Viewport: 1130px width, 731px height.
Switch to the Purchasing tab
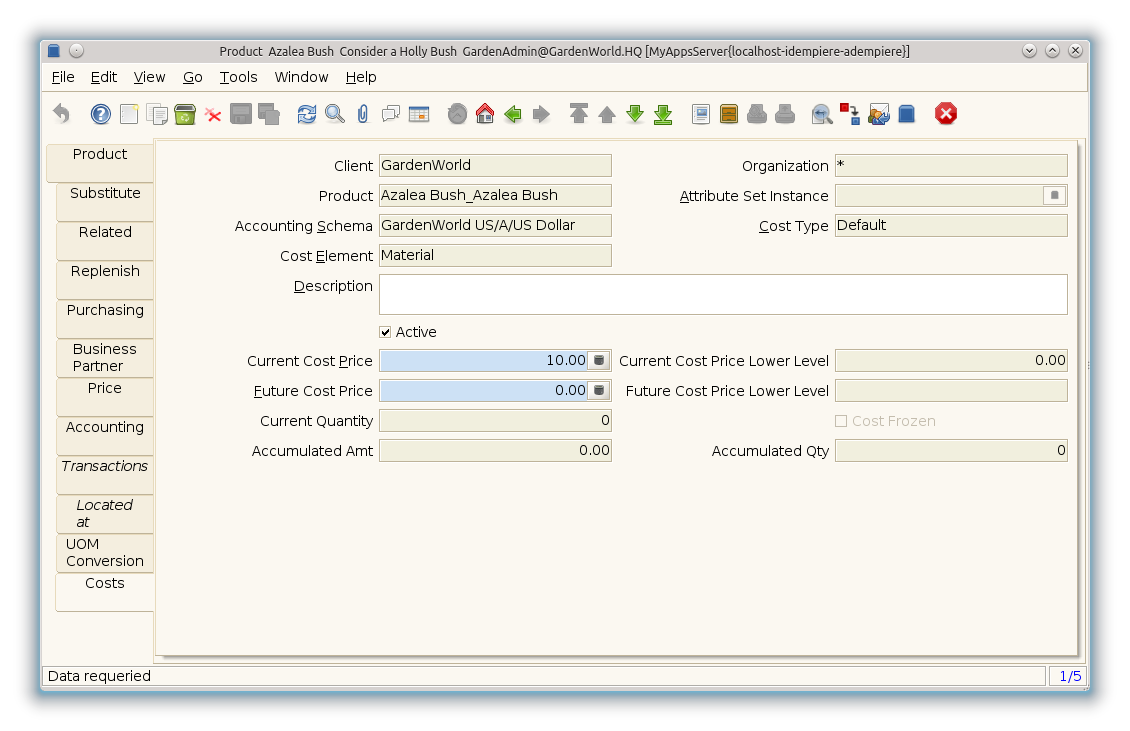(x=105, y=311)
